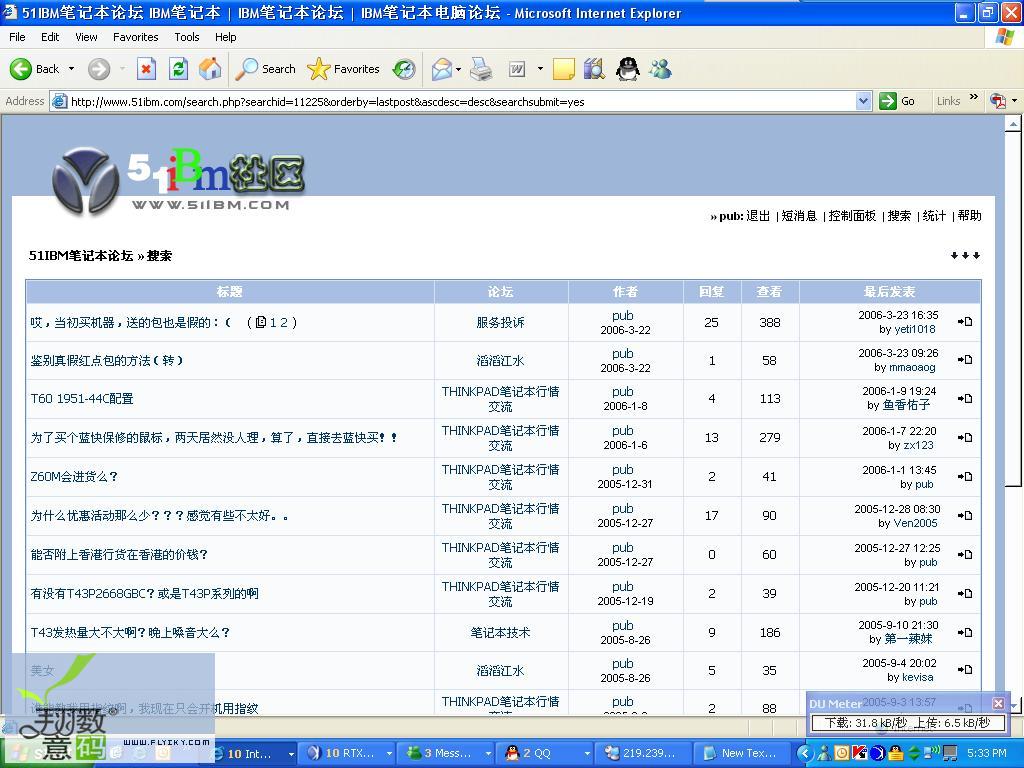
Task: Open the View menu
Action: coord(86,37)
